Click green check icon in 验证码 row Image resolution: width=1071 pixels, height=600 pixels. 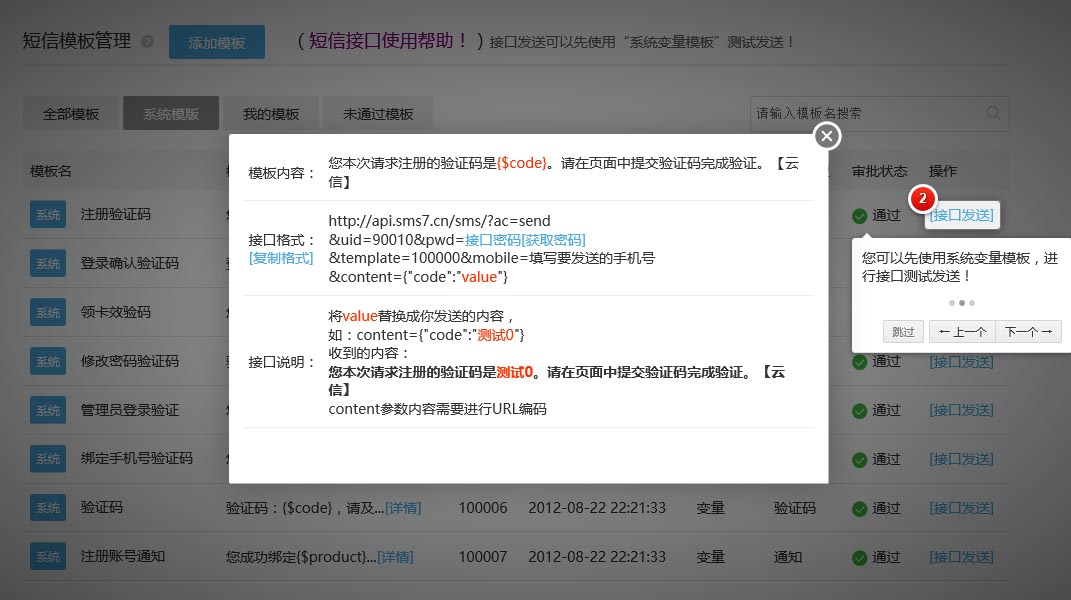pos(859,508)
